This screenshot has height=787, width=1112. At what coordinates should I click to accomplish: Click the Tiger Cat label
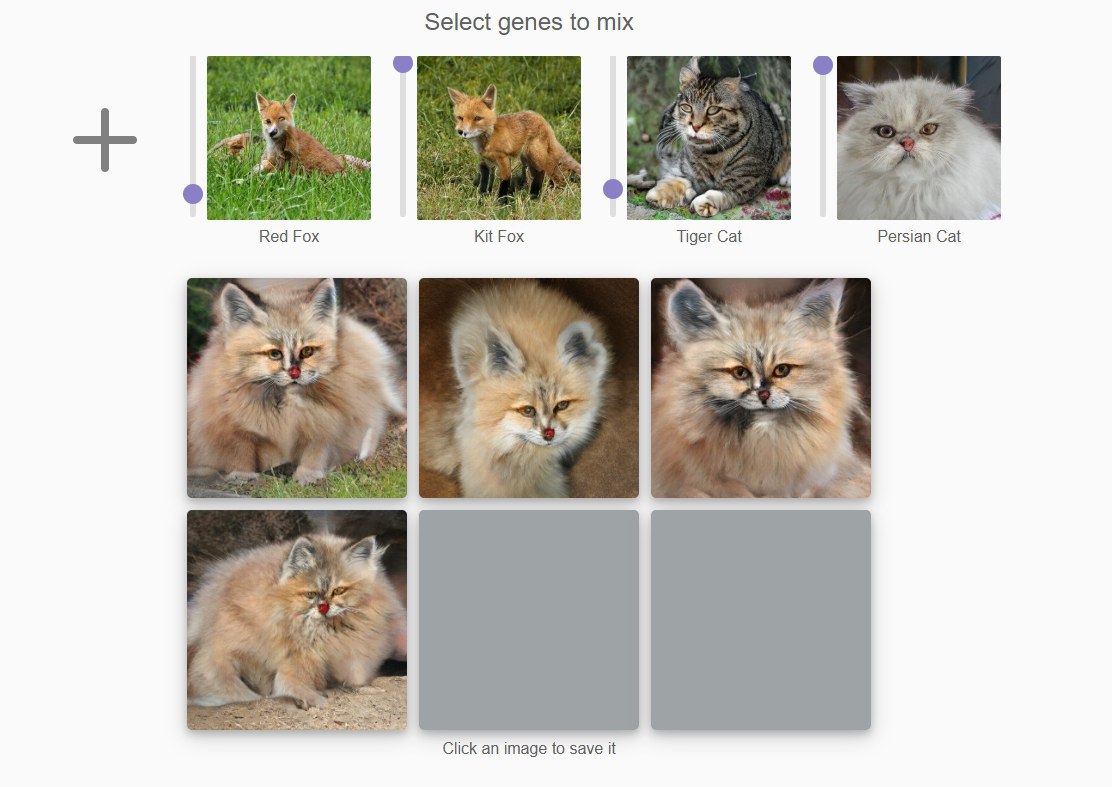[x=708, y=236]
